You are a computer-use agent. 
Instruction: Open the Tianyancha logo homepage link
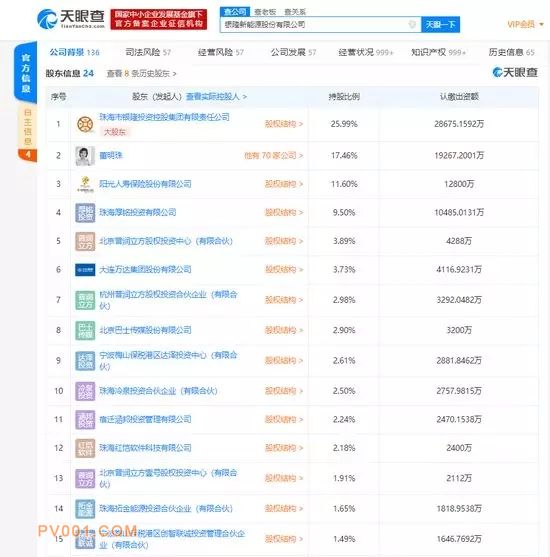coord(71,19)
